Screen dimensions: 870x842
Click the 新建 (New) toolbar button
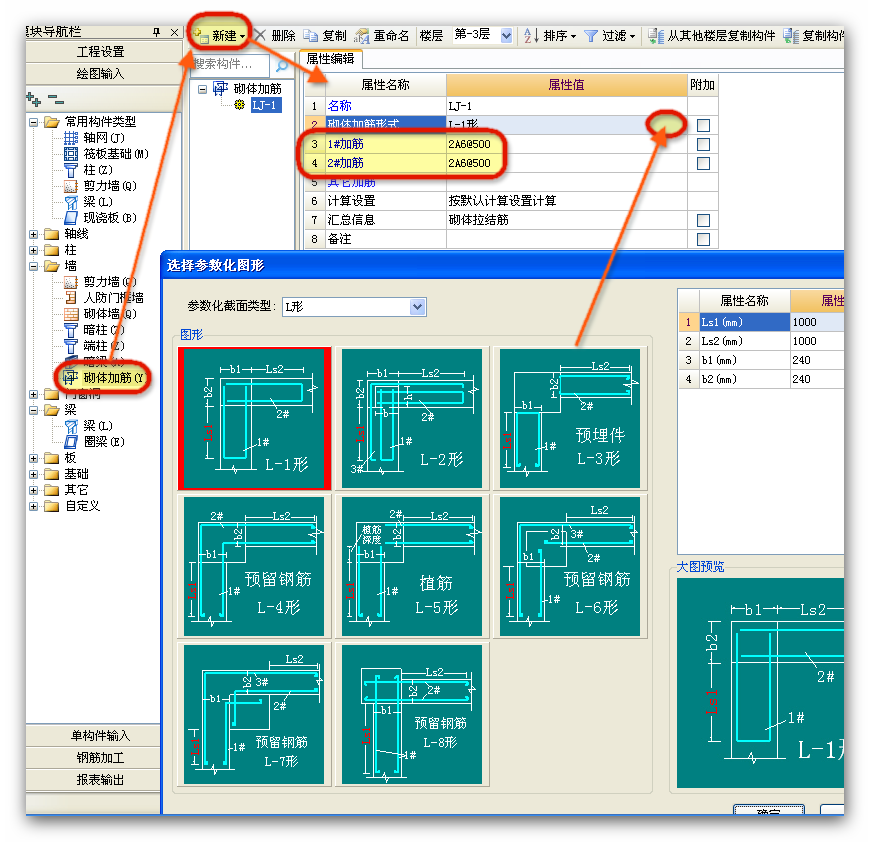tap(219, 35)
